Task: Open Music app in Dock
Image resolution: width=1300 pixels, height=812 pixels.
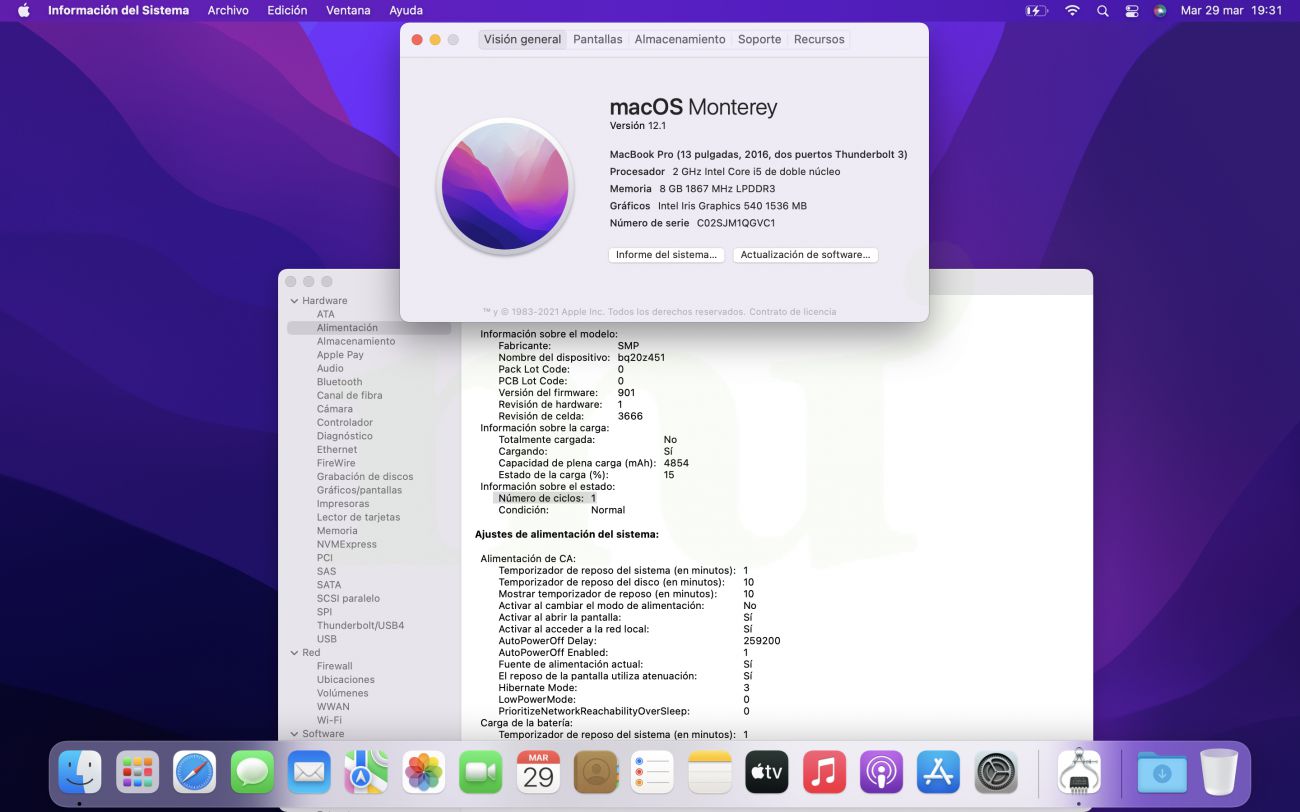Action: point(825,772)
